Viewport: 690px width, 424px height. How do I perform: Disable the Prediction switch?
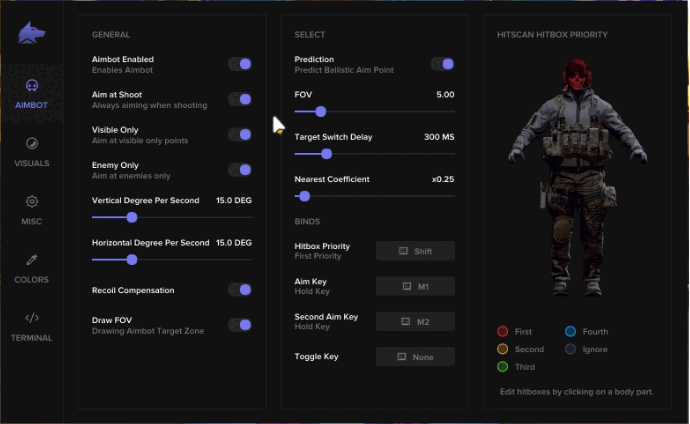(443, 64)
